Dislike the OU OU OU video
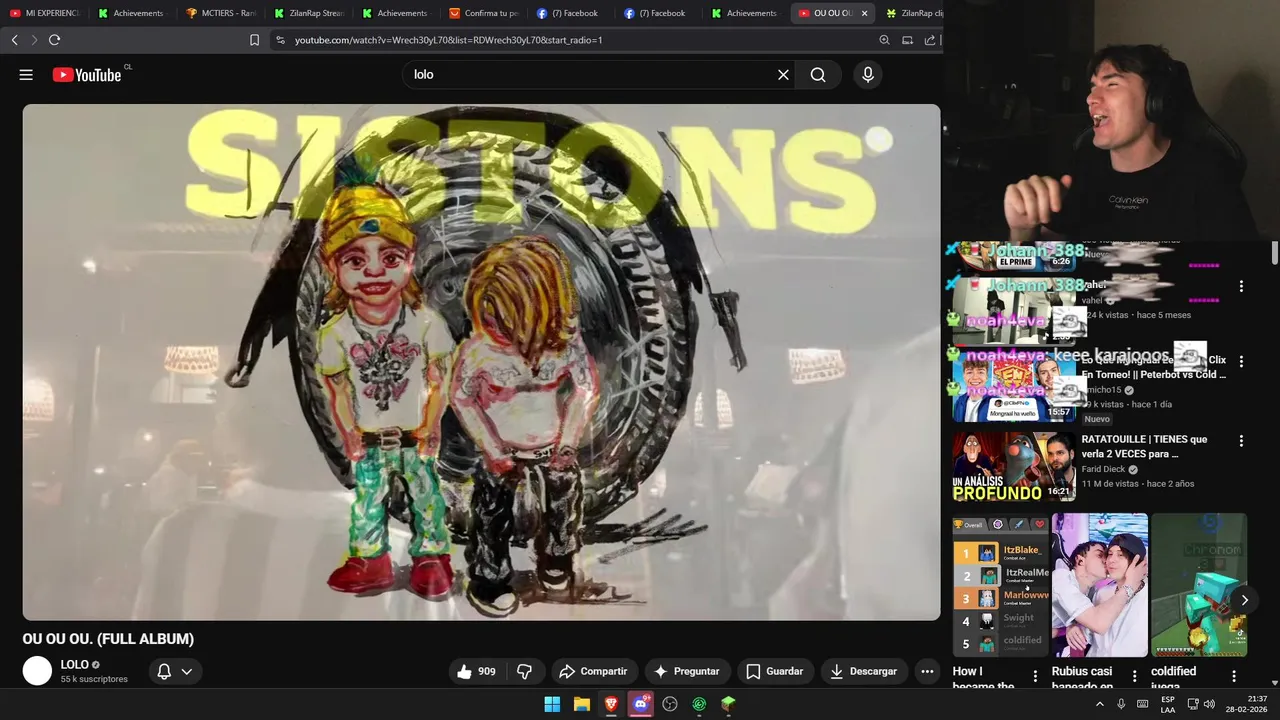The image size is (1280, 720). [524, 671]
